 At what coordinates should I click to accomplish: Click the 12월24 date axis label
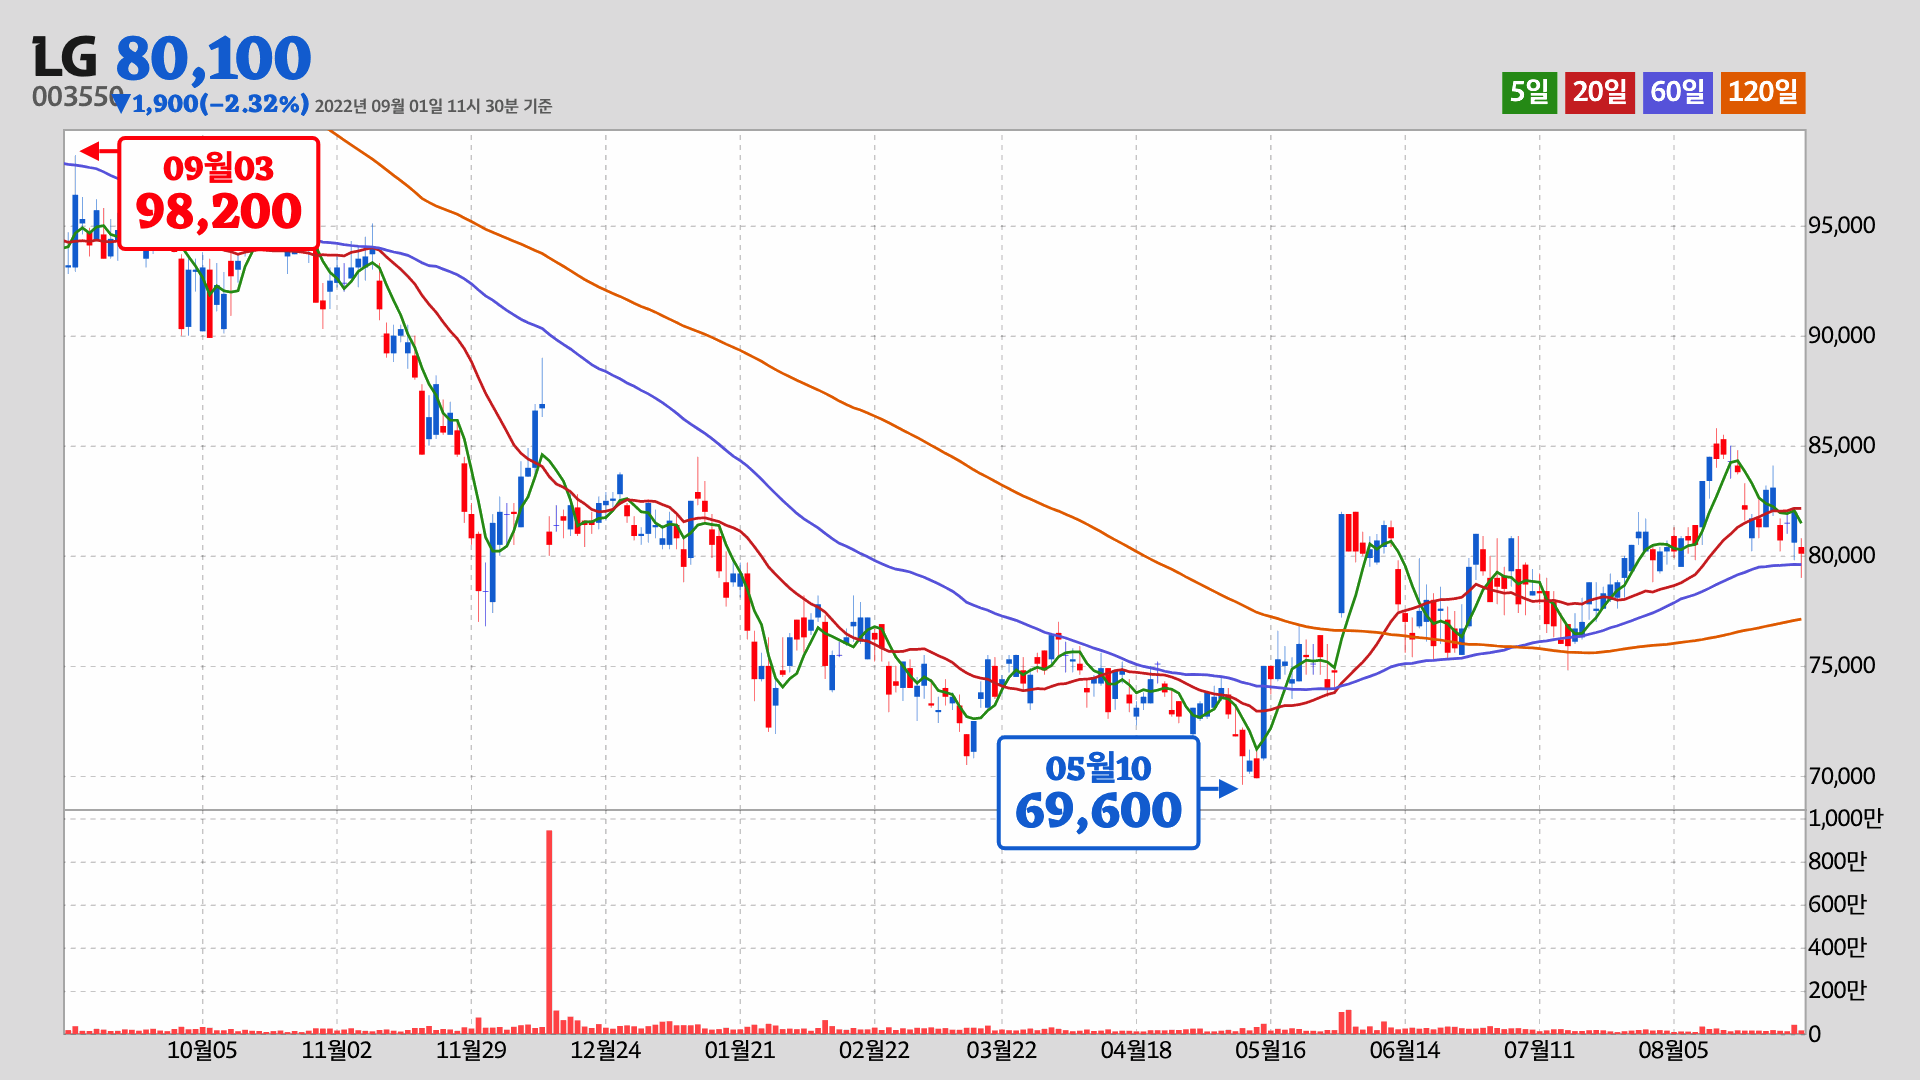pos(605,1050)
